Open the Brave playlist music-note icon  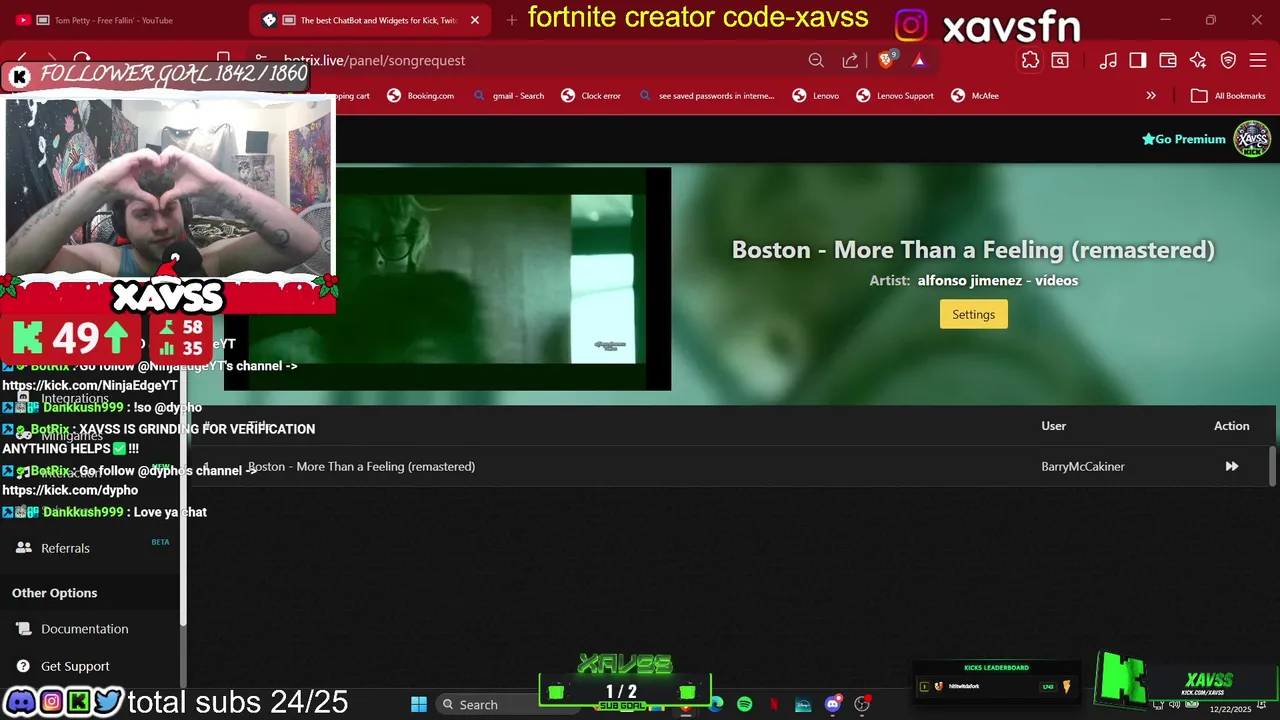pyautogui.click(x=1108, y=60)
